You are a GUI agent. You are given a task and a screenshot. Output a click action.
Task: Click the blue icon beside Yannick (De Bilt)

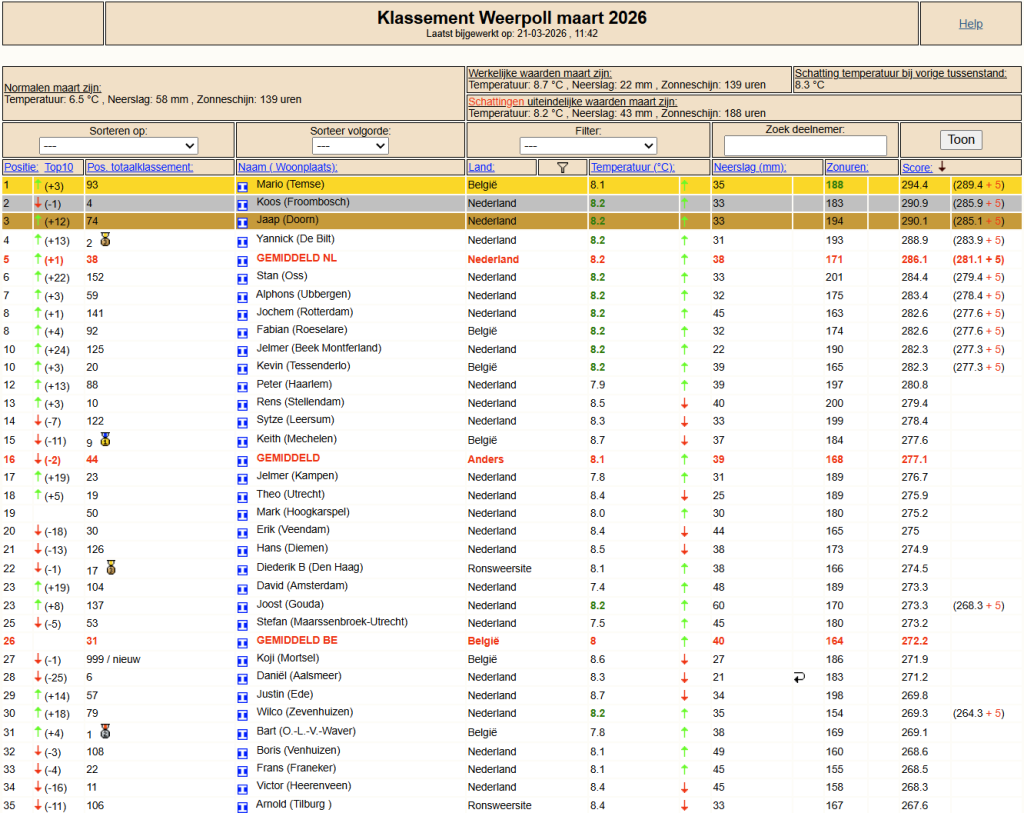[x=242, y=241]
